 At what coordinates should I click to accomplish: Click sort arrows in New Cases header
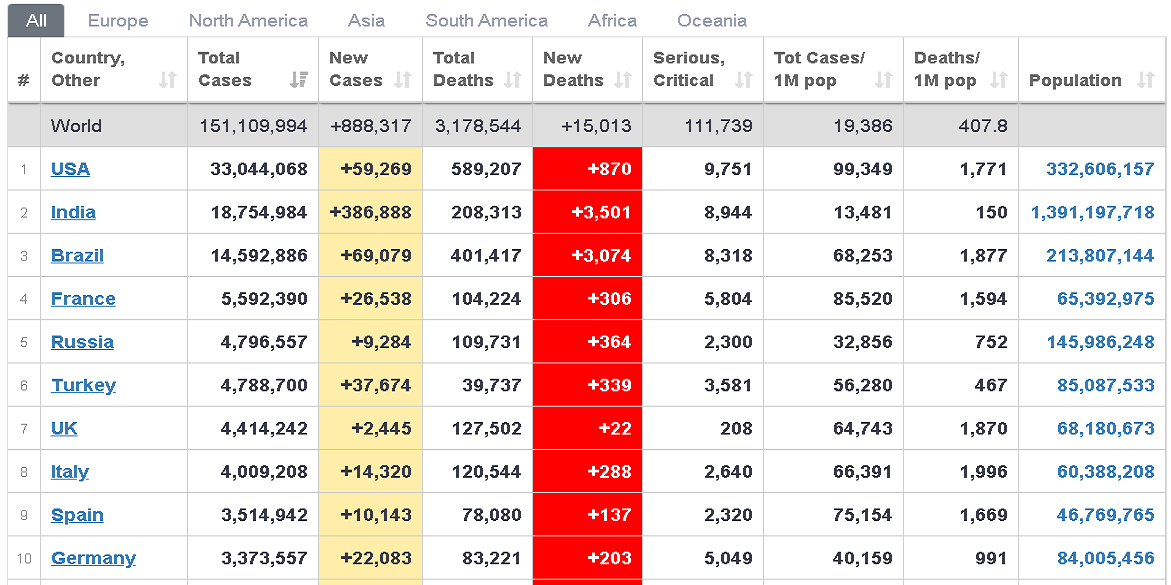(x=403, y=80)
